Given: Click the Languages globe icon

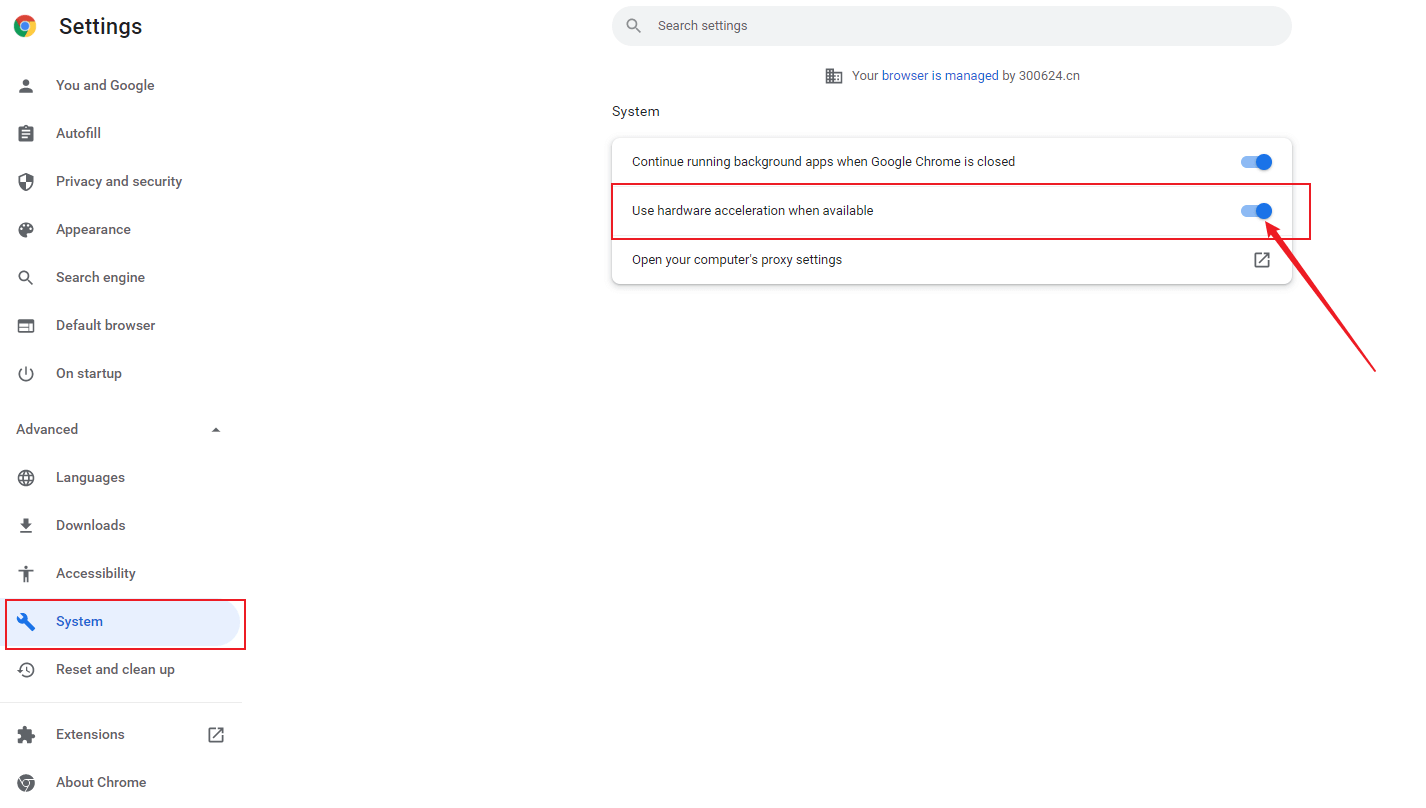Looking at the screenshot, I should (x=26, y=478).
